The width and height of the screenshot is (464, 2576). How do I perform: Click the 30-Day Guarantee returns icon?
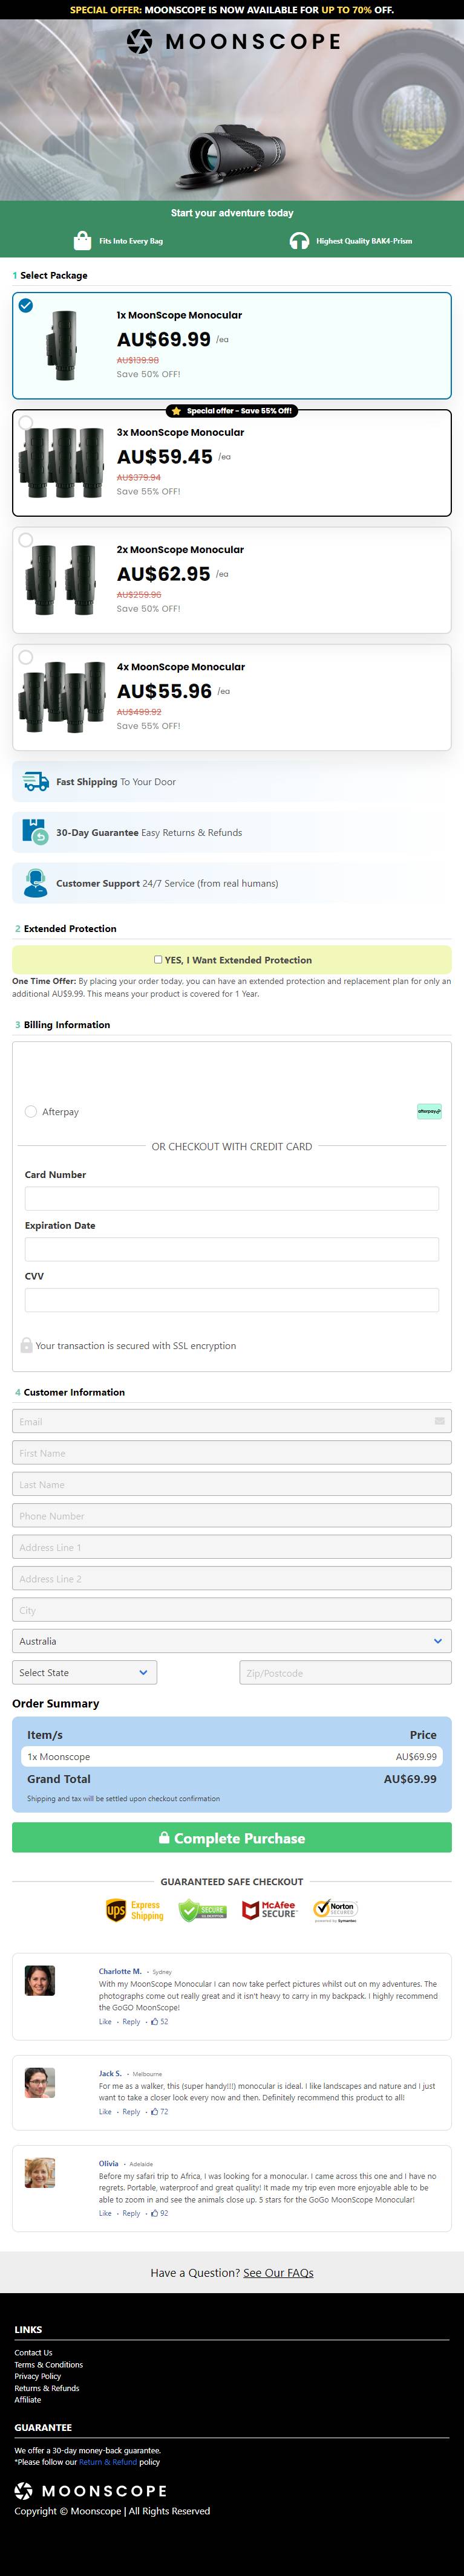click(x=35, y=831)
